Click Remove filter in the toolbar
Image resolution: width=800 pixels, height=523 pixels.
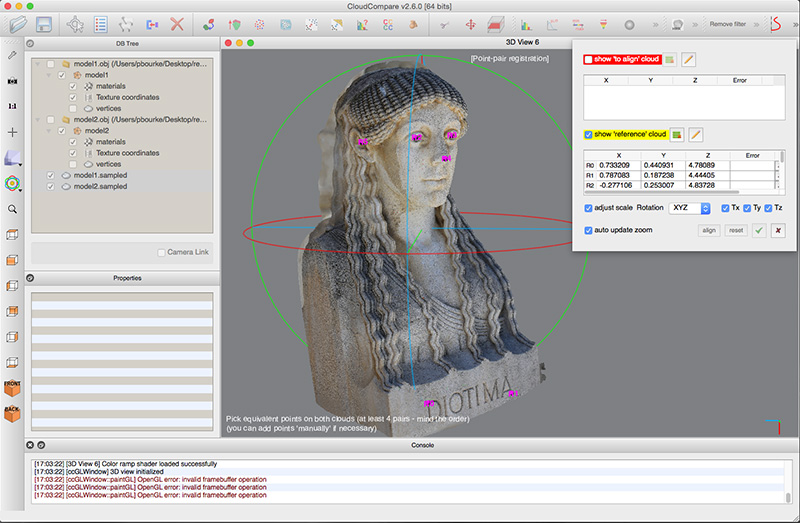(x=728, y=24)
